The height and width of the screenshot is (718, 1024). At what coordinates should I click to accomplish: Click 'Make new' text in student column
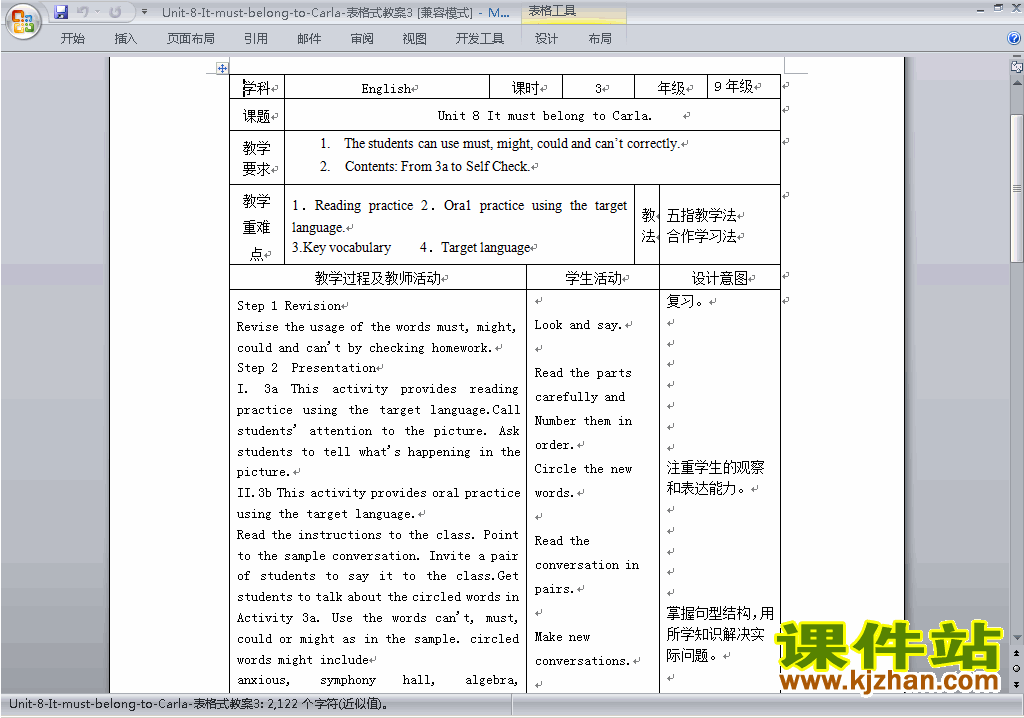(x=562, y=637)
